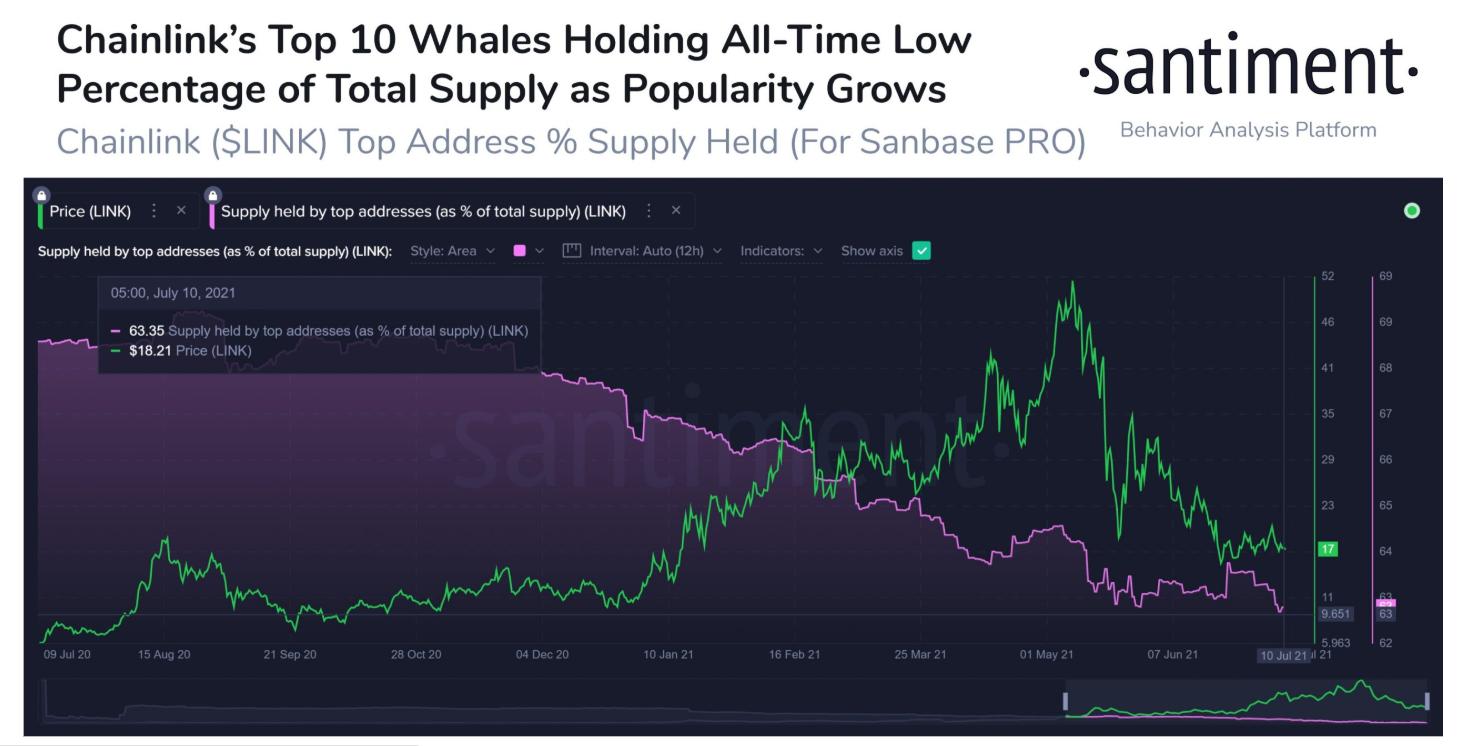Click the 10 Jul 21 date marker
This screenshot has width=1461, height=746.
(1283, 655)
